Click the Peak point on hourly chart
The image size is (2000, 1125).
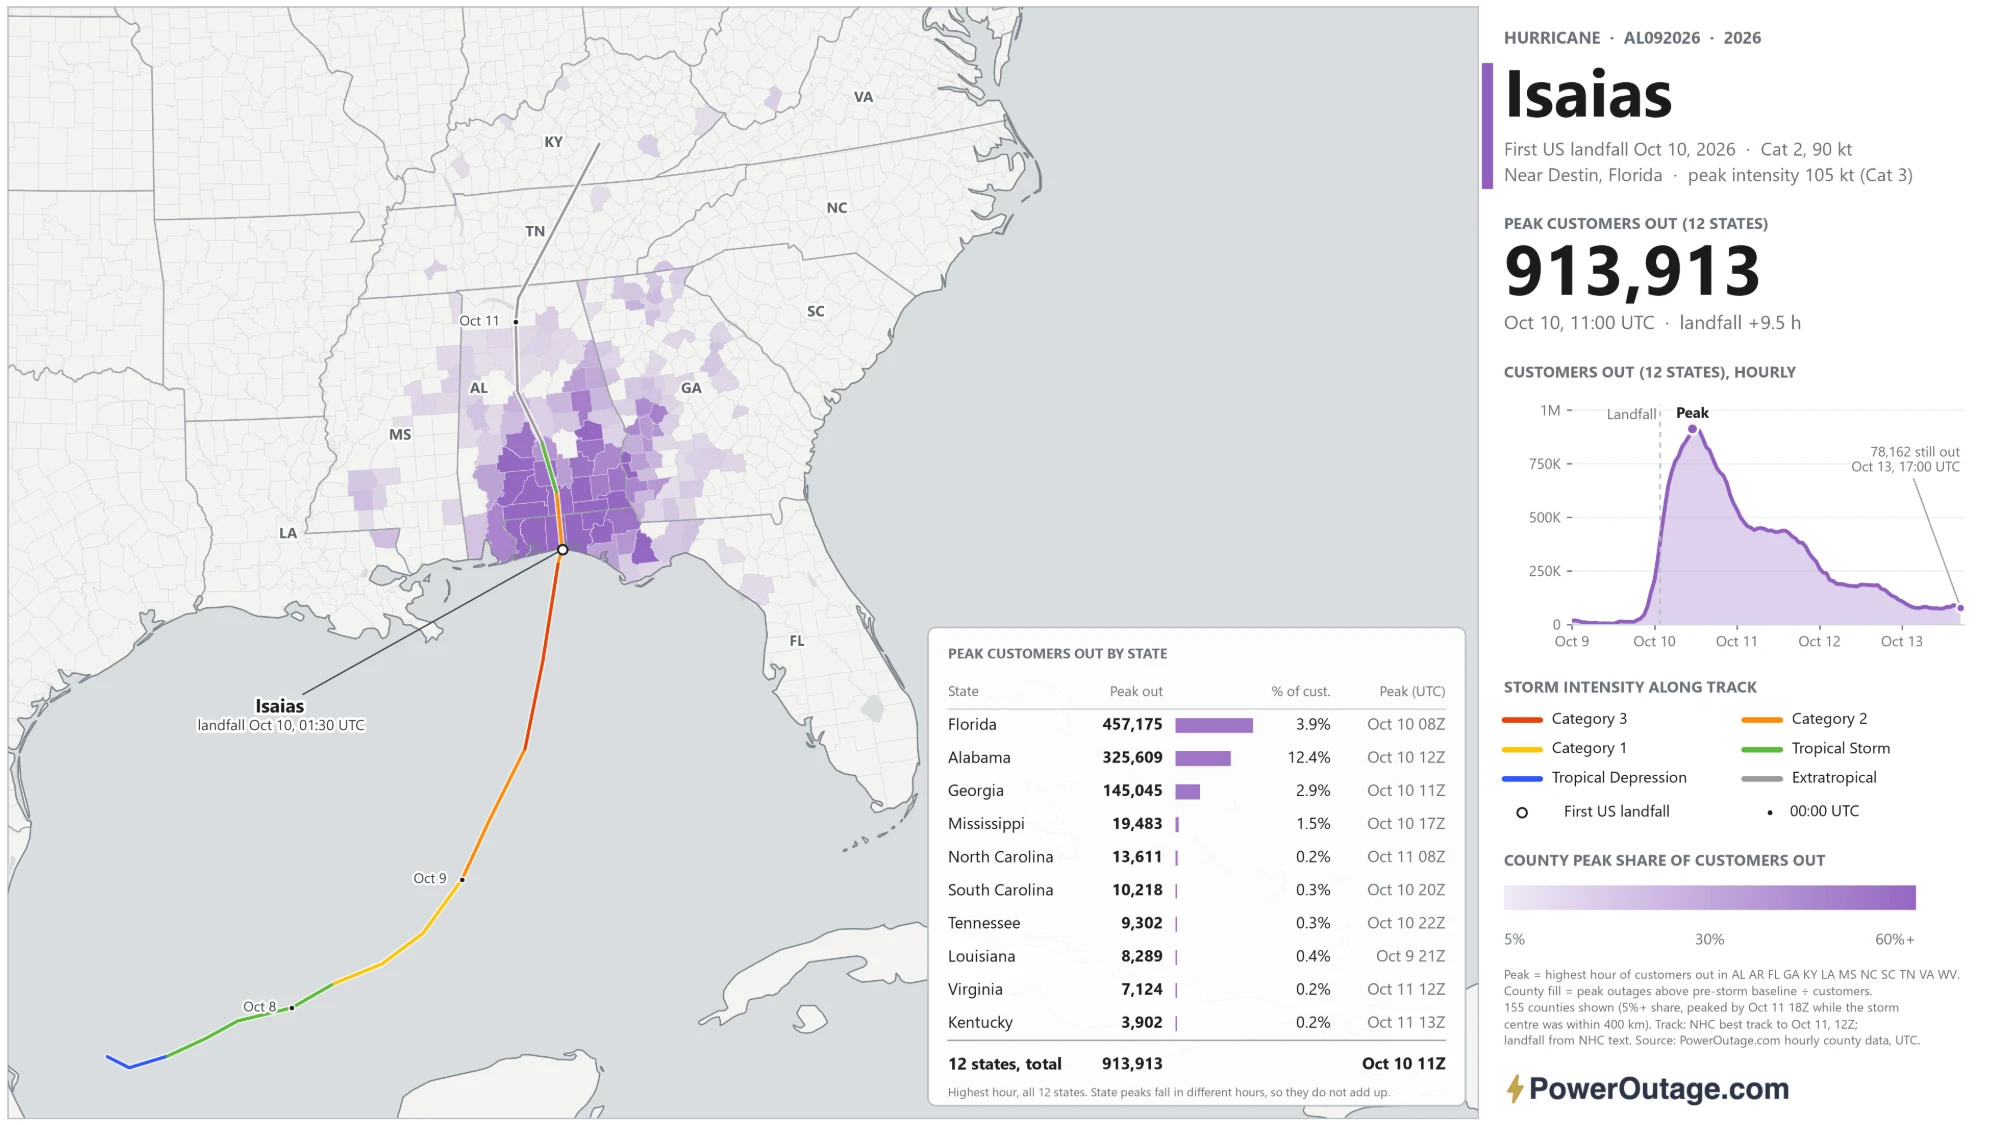pos(1692,429)
